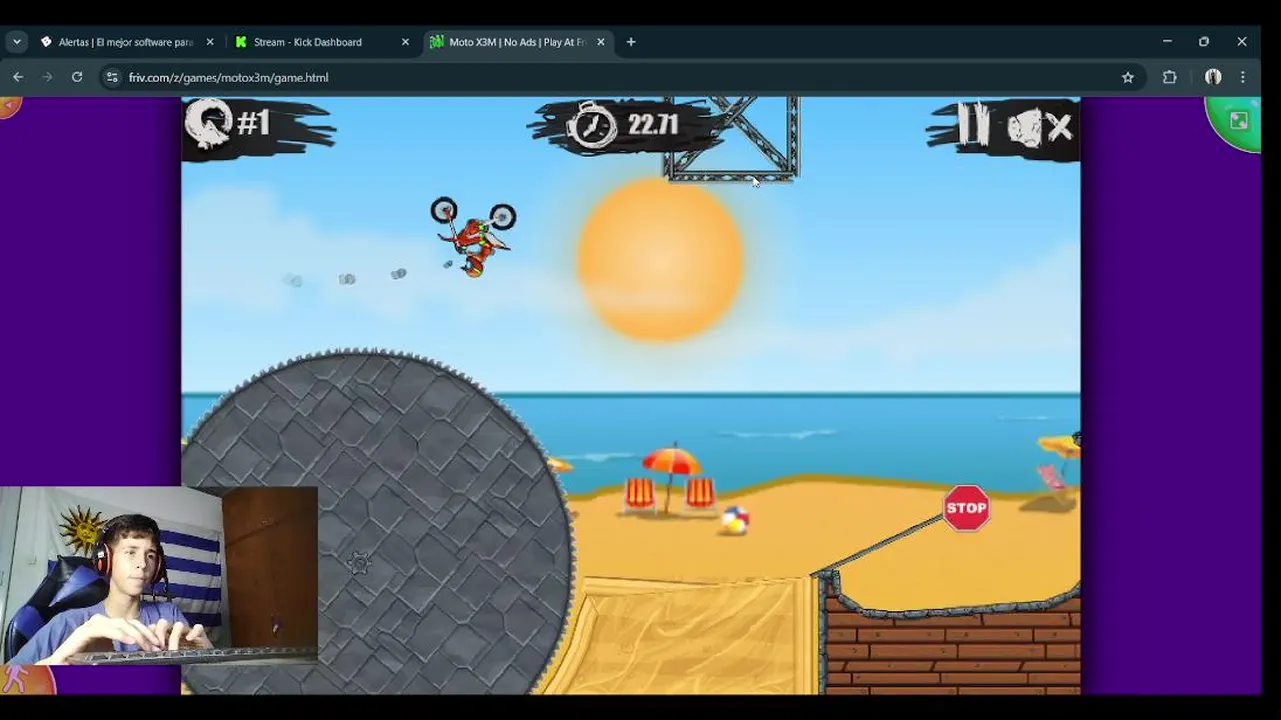
Task: Go forward in browser history
Action: click(x=47, y=77)
